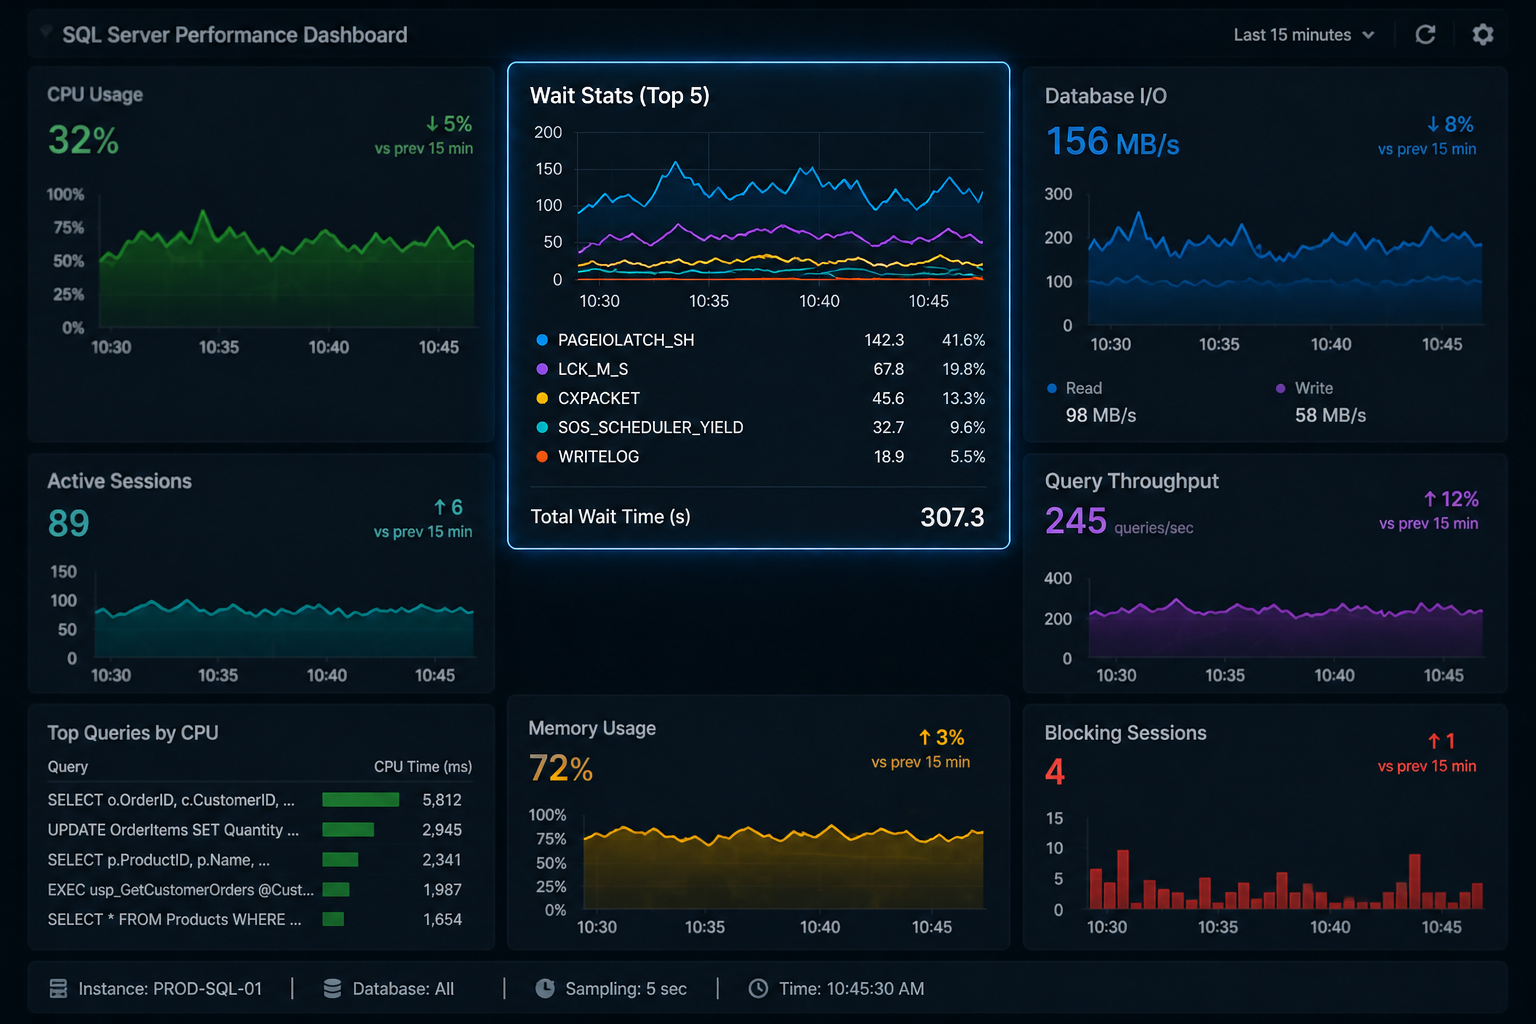Click the '98 MB/s' read rate value
This screenshot has width=1536, height=1024.
click(x=1101, y=415)
